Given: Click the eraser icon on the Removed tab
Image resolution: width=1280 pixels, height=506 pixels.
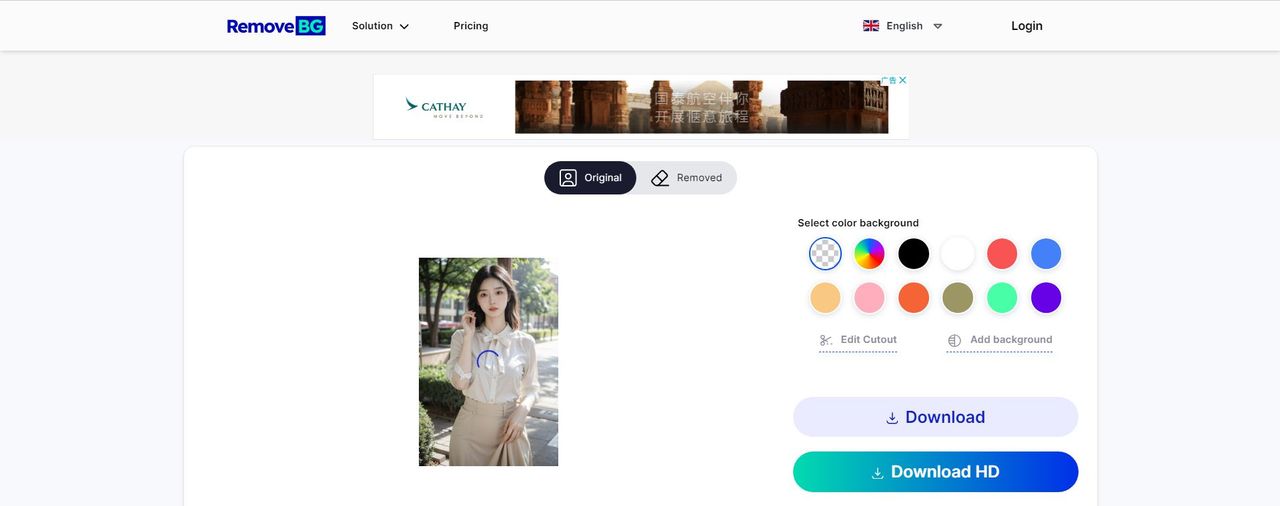Looking at the screenshot, I should 660,178.
